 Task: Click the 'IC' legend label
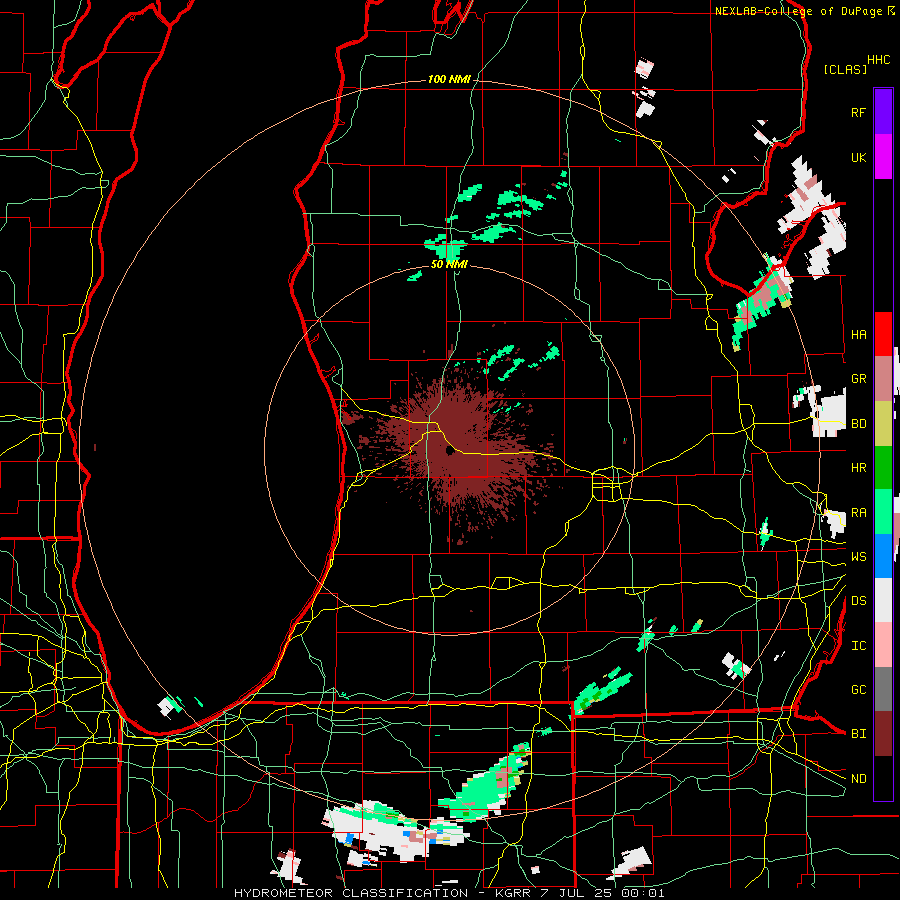coord(858,646)
